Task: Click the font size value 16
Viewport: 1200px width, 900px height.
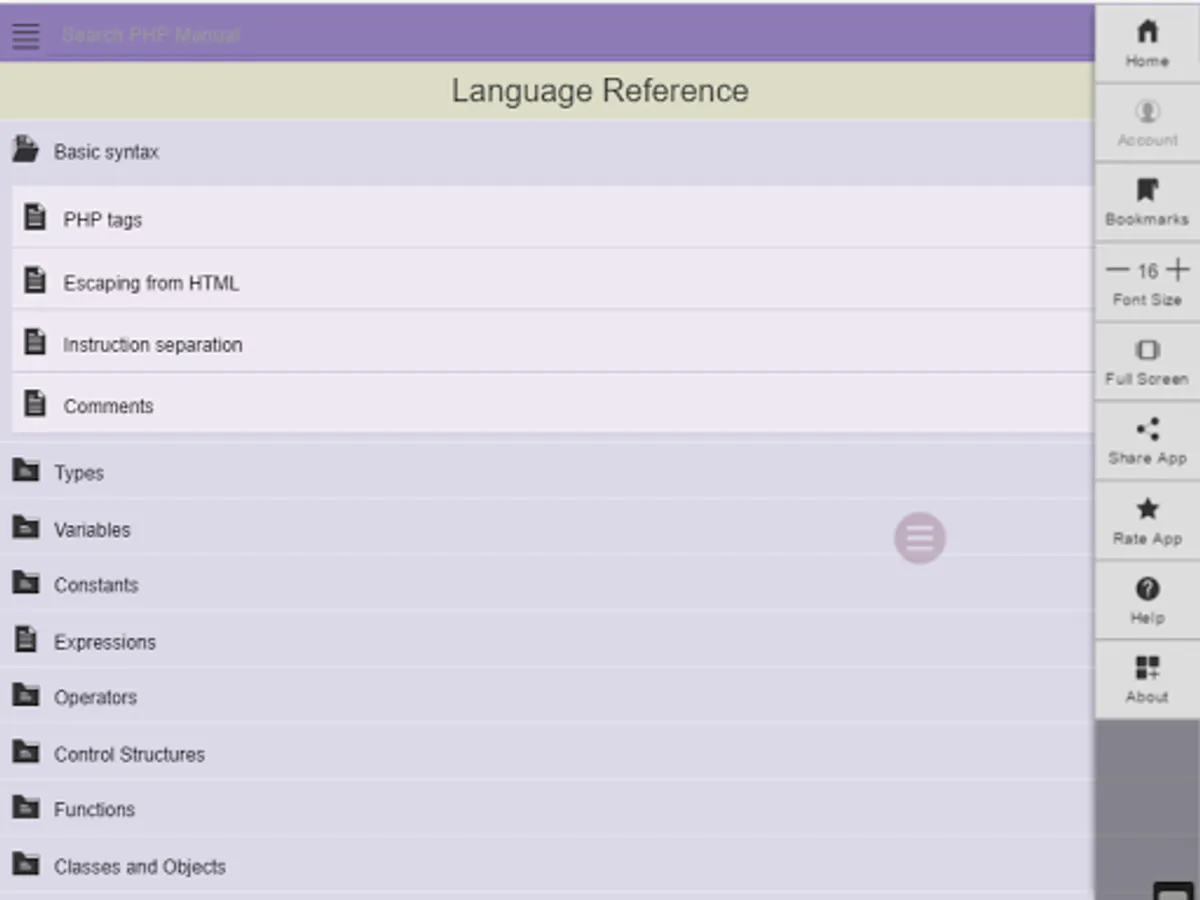Action: tap(1147, 271)
